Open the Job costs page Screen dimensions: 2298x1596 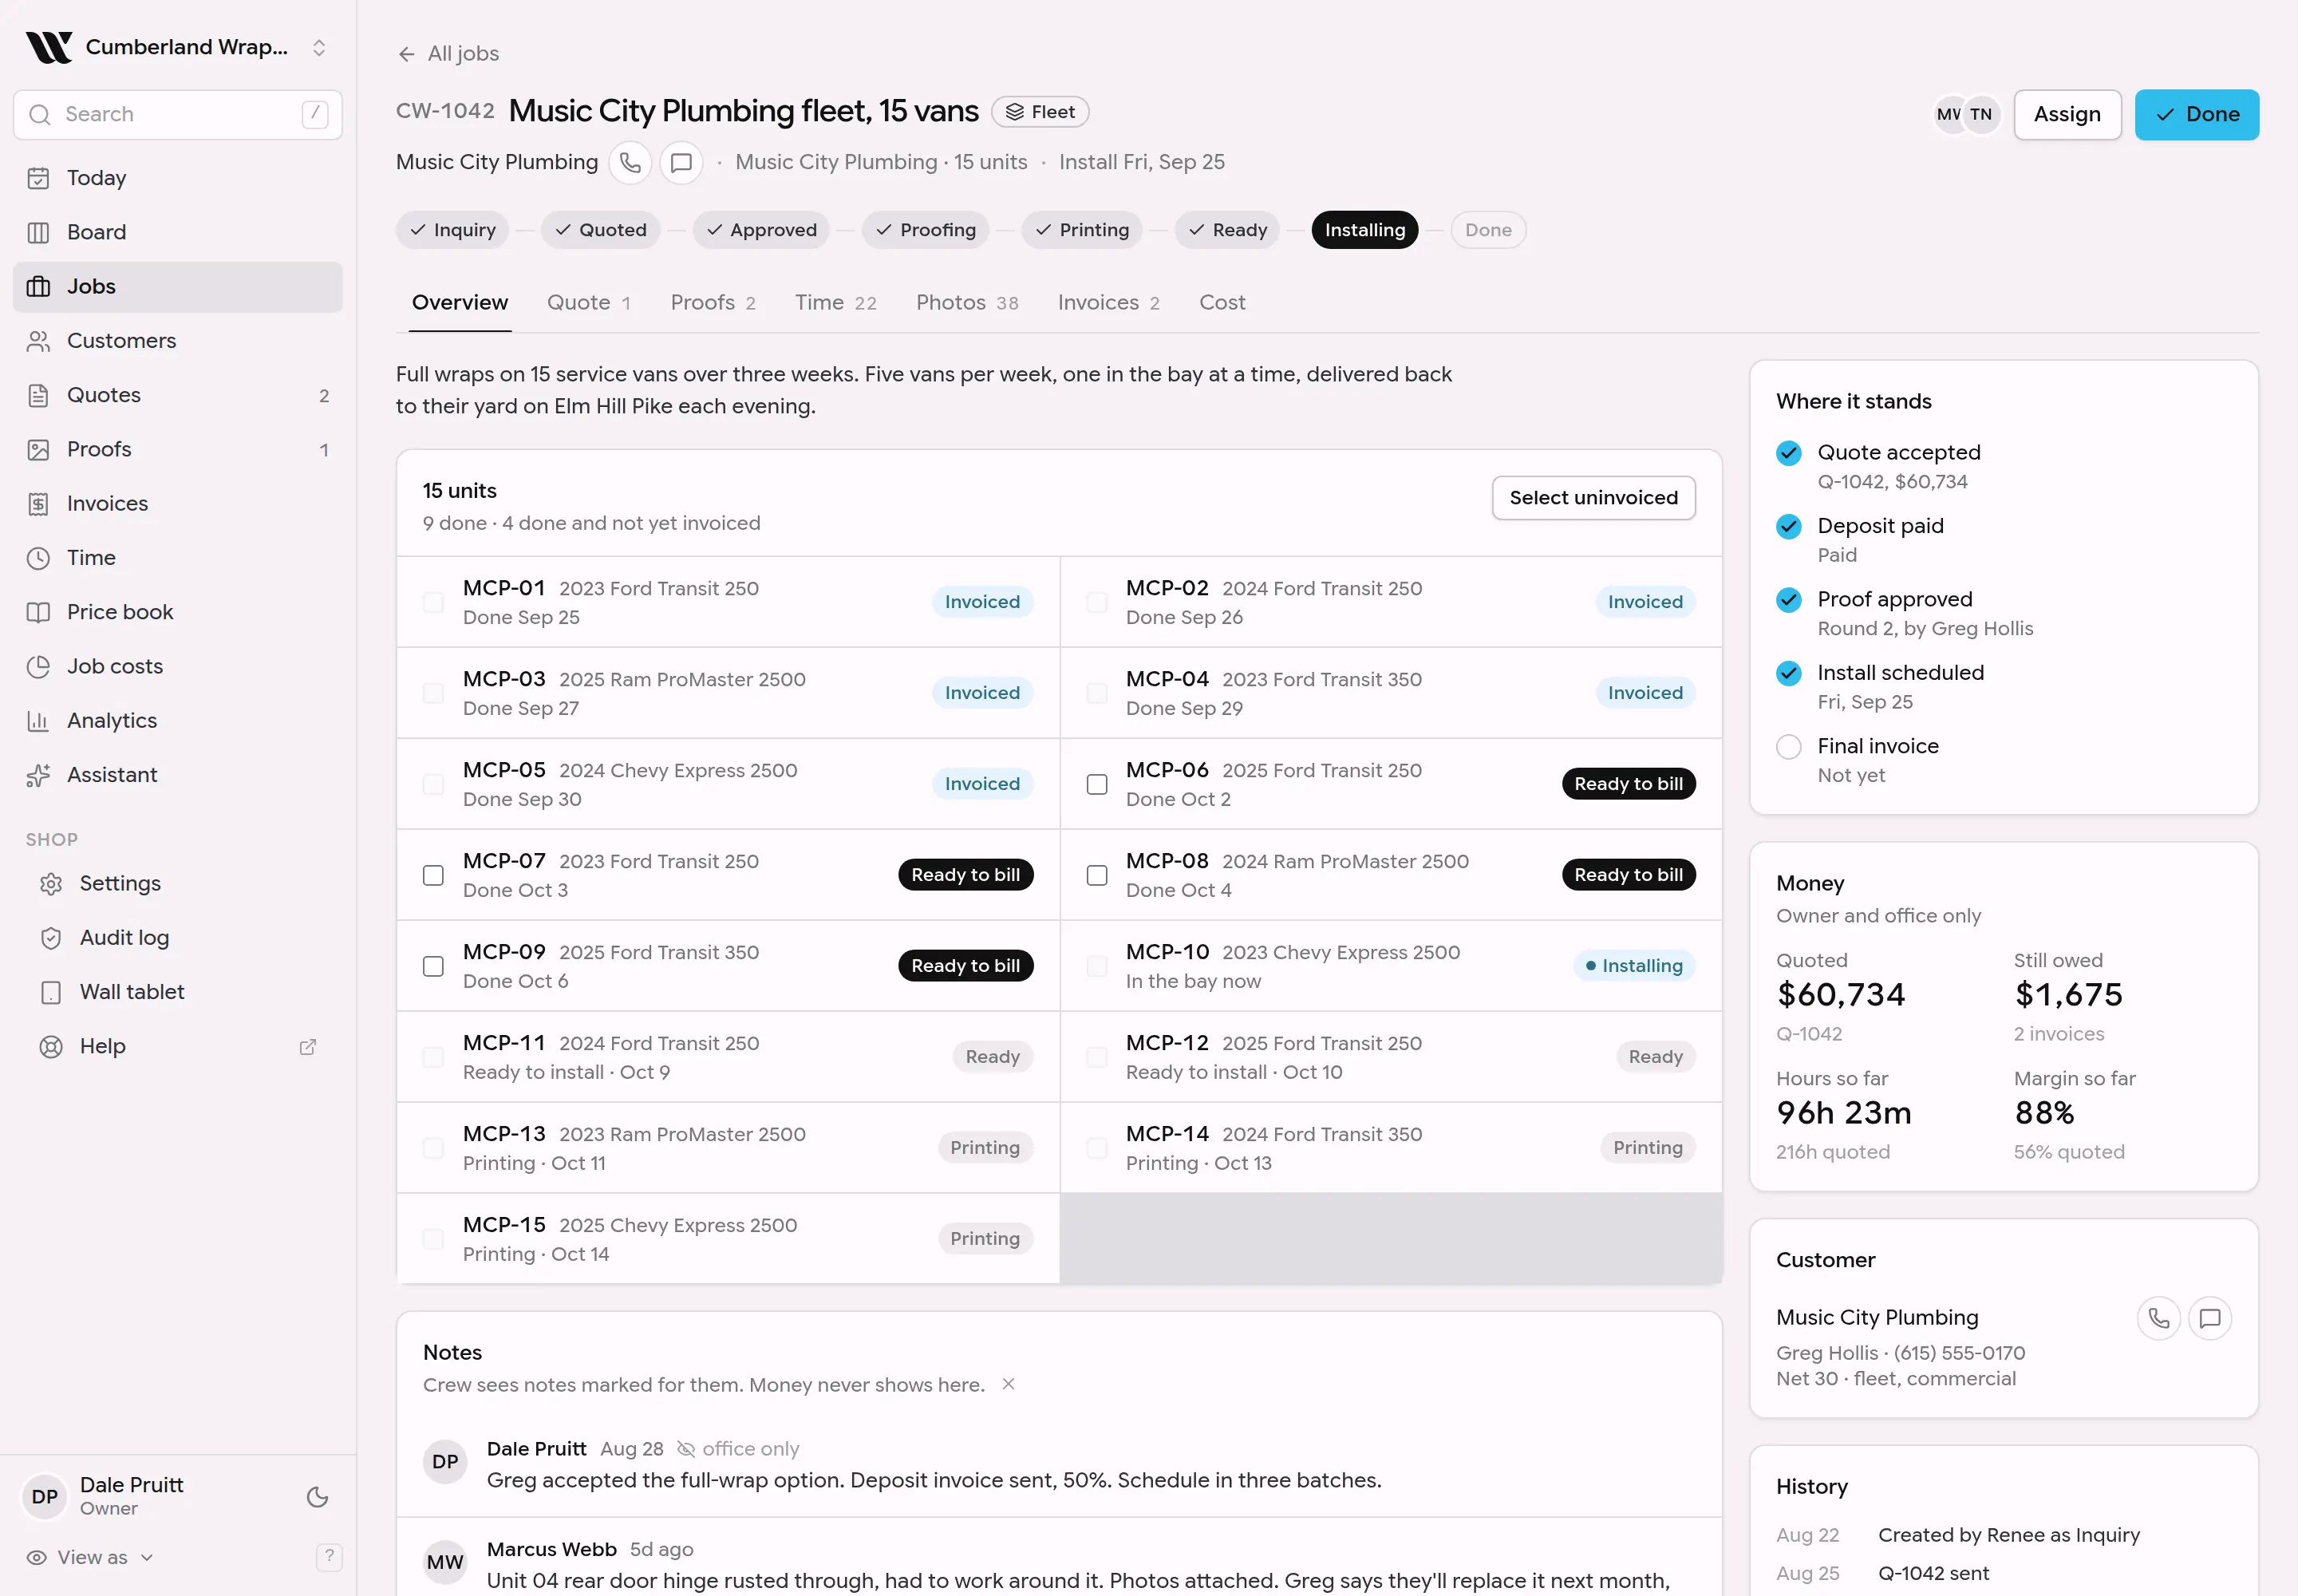click(177, 666)
